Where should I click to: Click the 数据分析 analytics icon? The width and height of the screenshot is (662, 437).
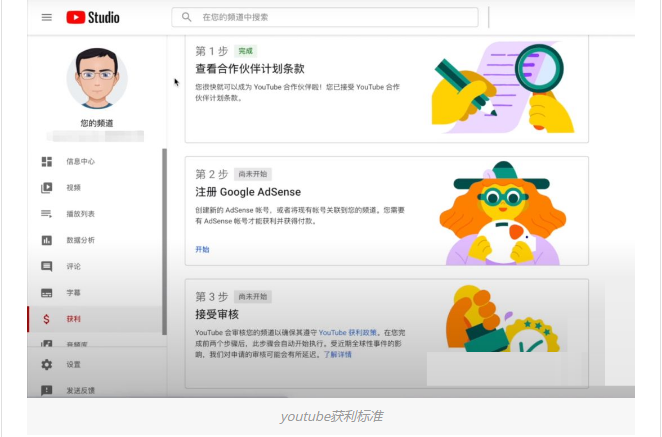[46, 240]
